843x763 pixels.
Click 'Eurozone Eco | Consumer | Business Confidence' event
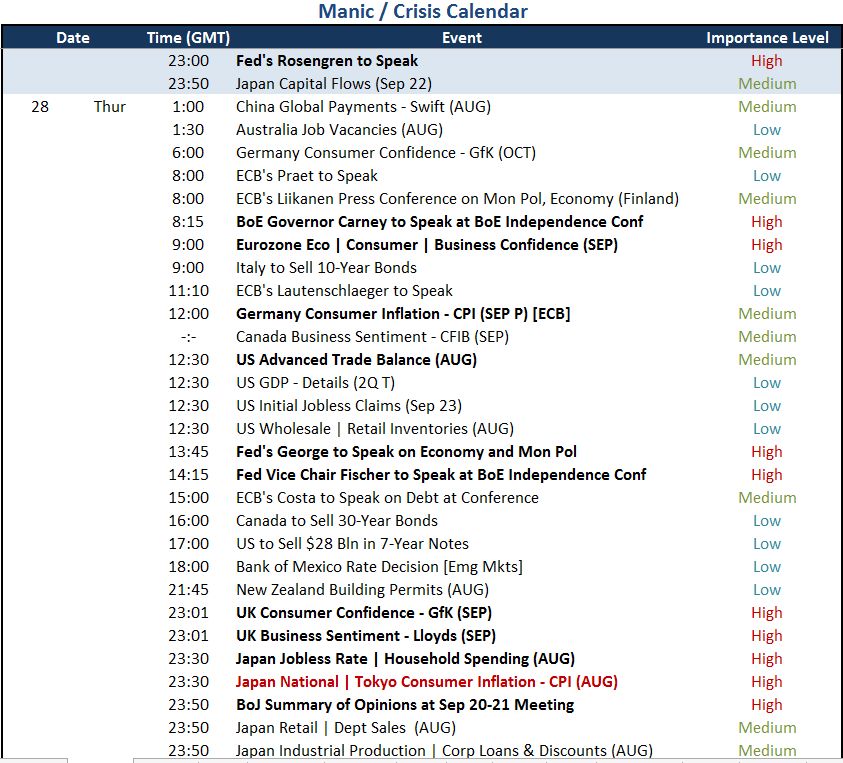click(x=427, y=245)
